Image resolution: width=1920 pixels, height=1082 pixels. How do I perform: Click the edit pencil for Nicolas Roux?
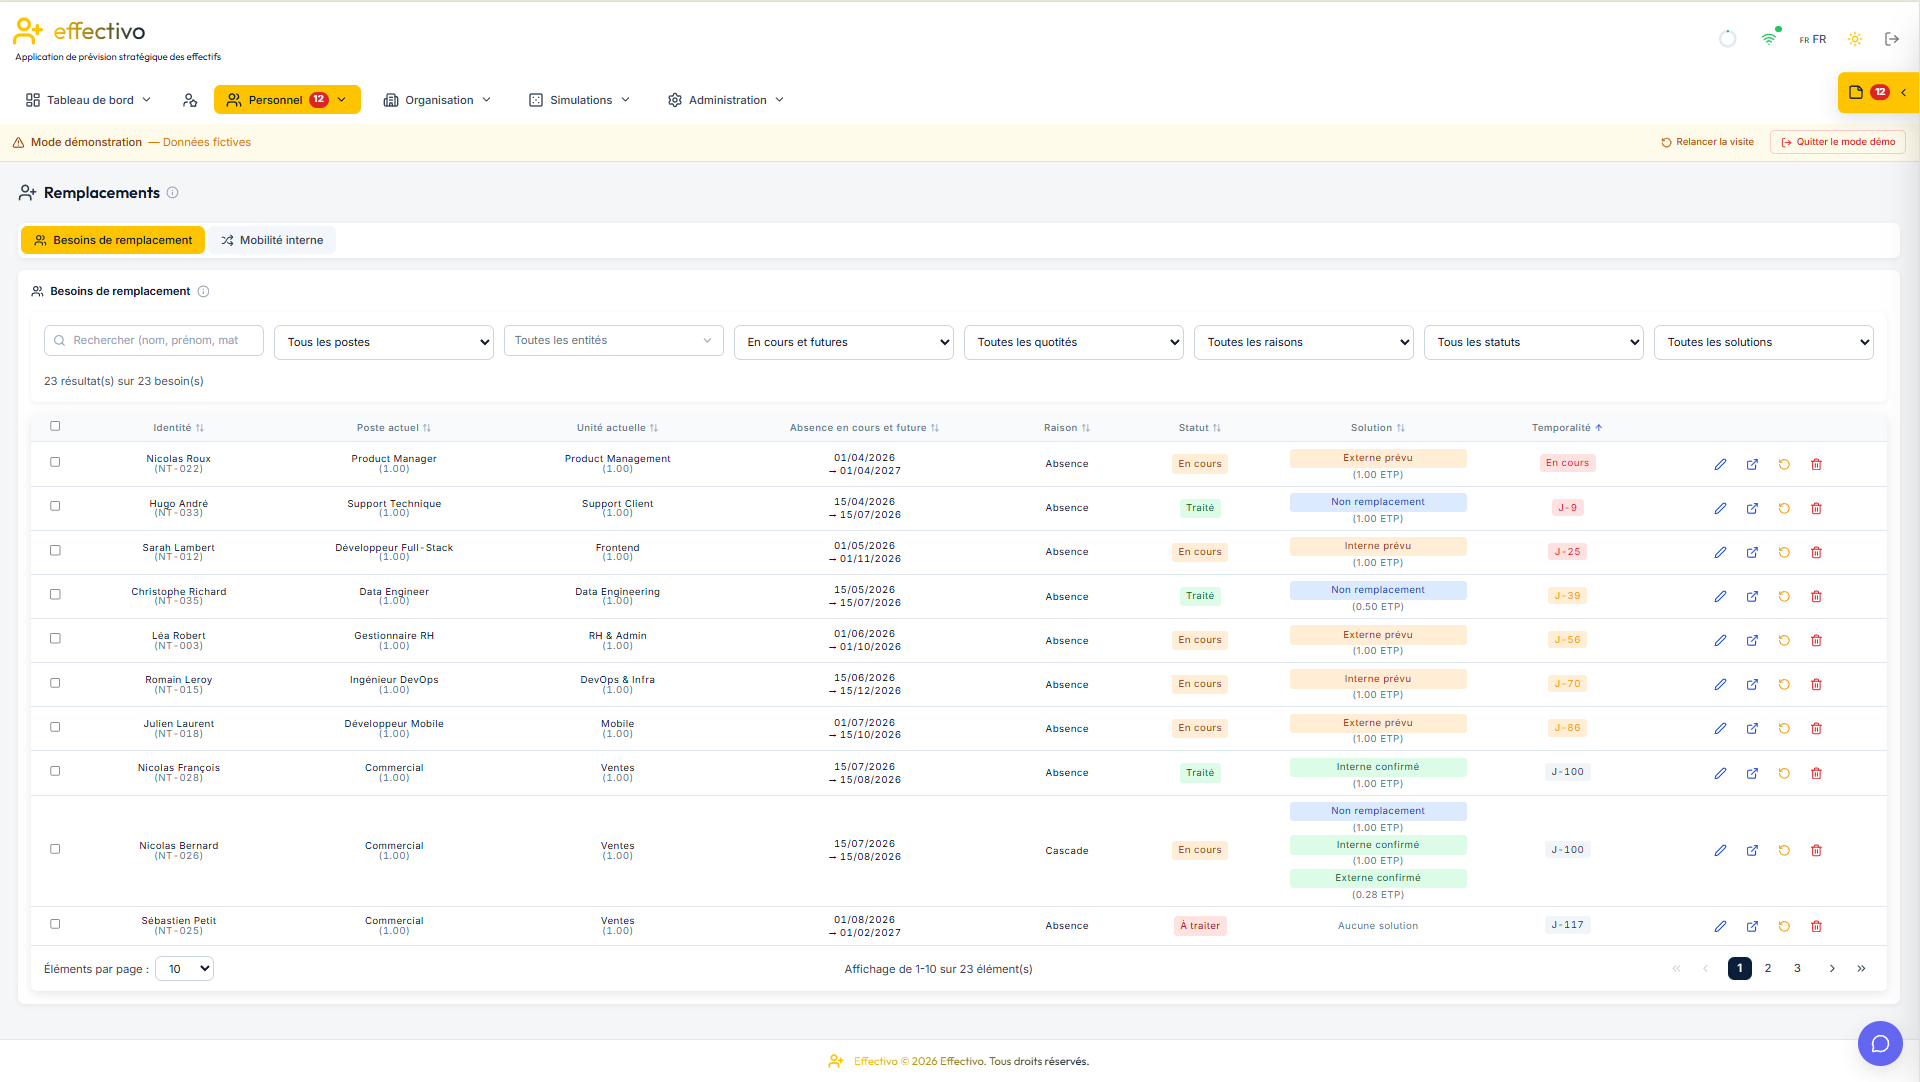1720,464
